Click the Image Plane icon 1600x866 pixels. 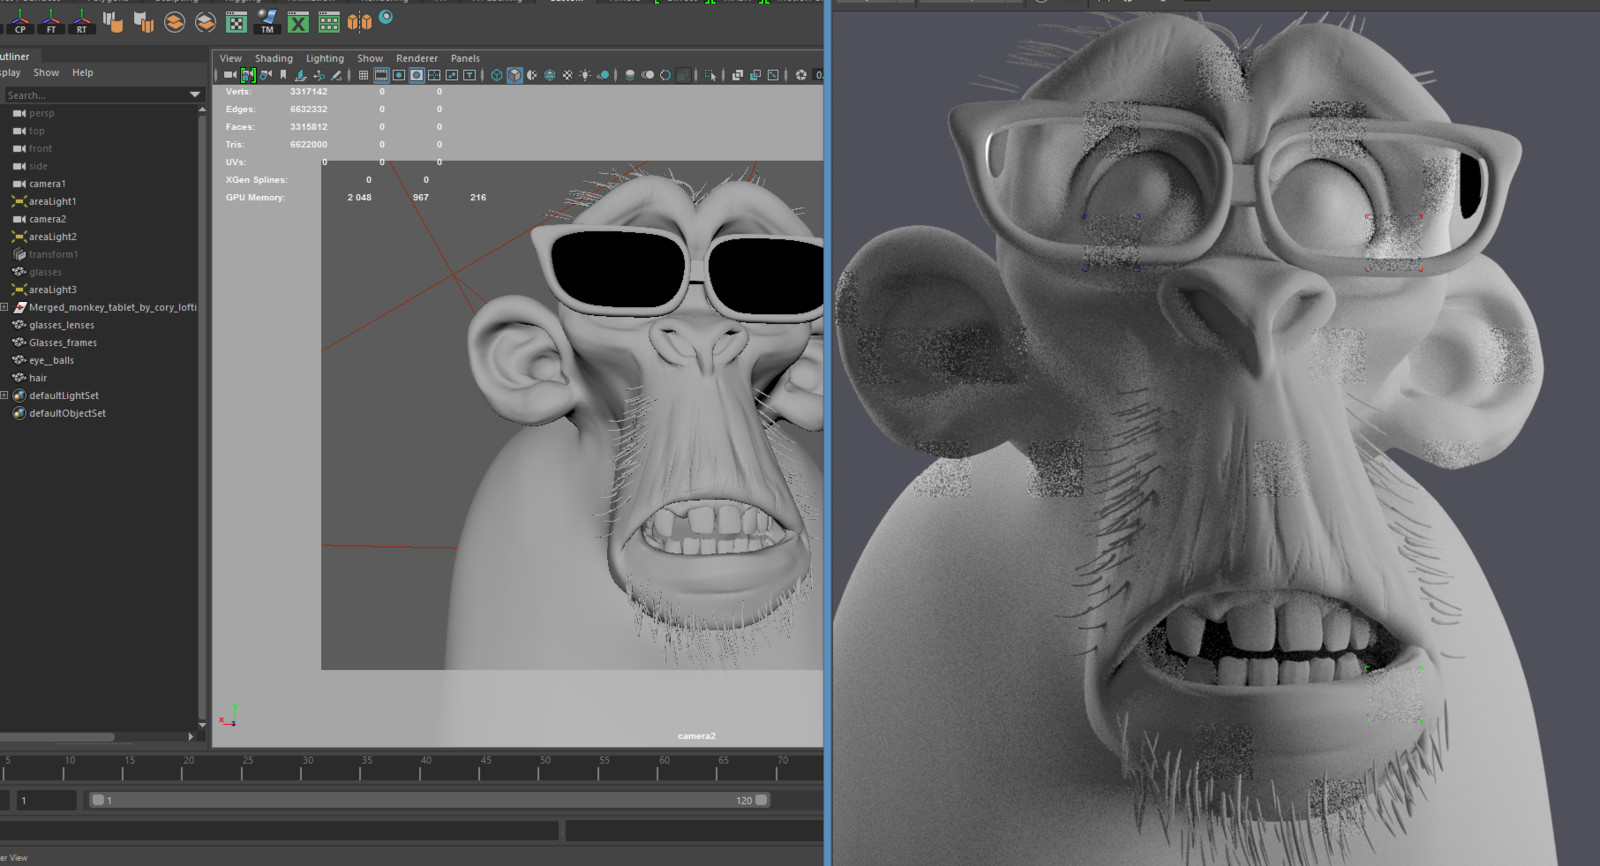[300, 75]
